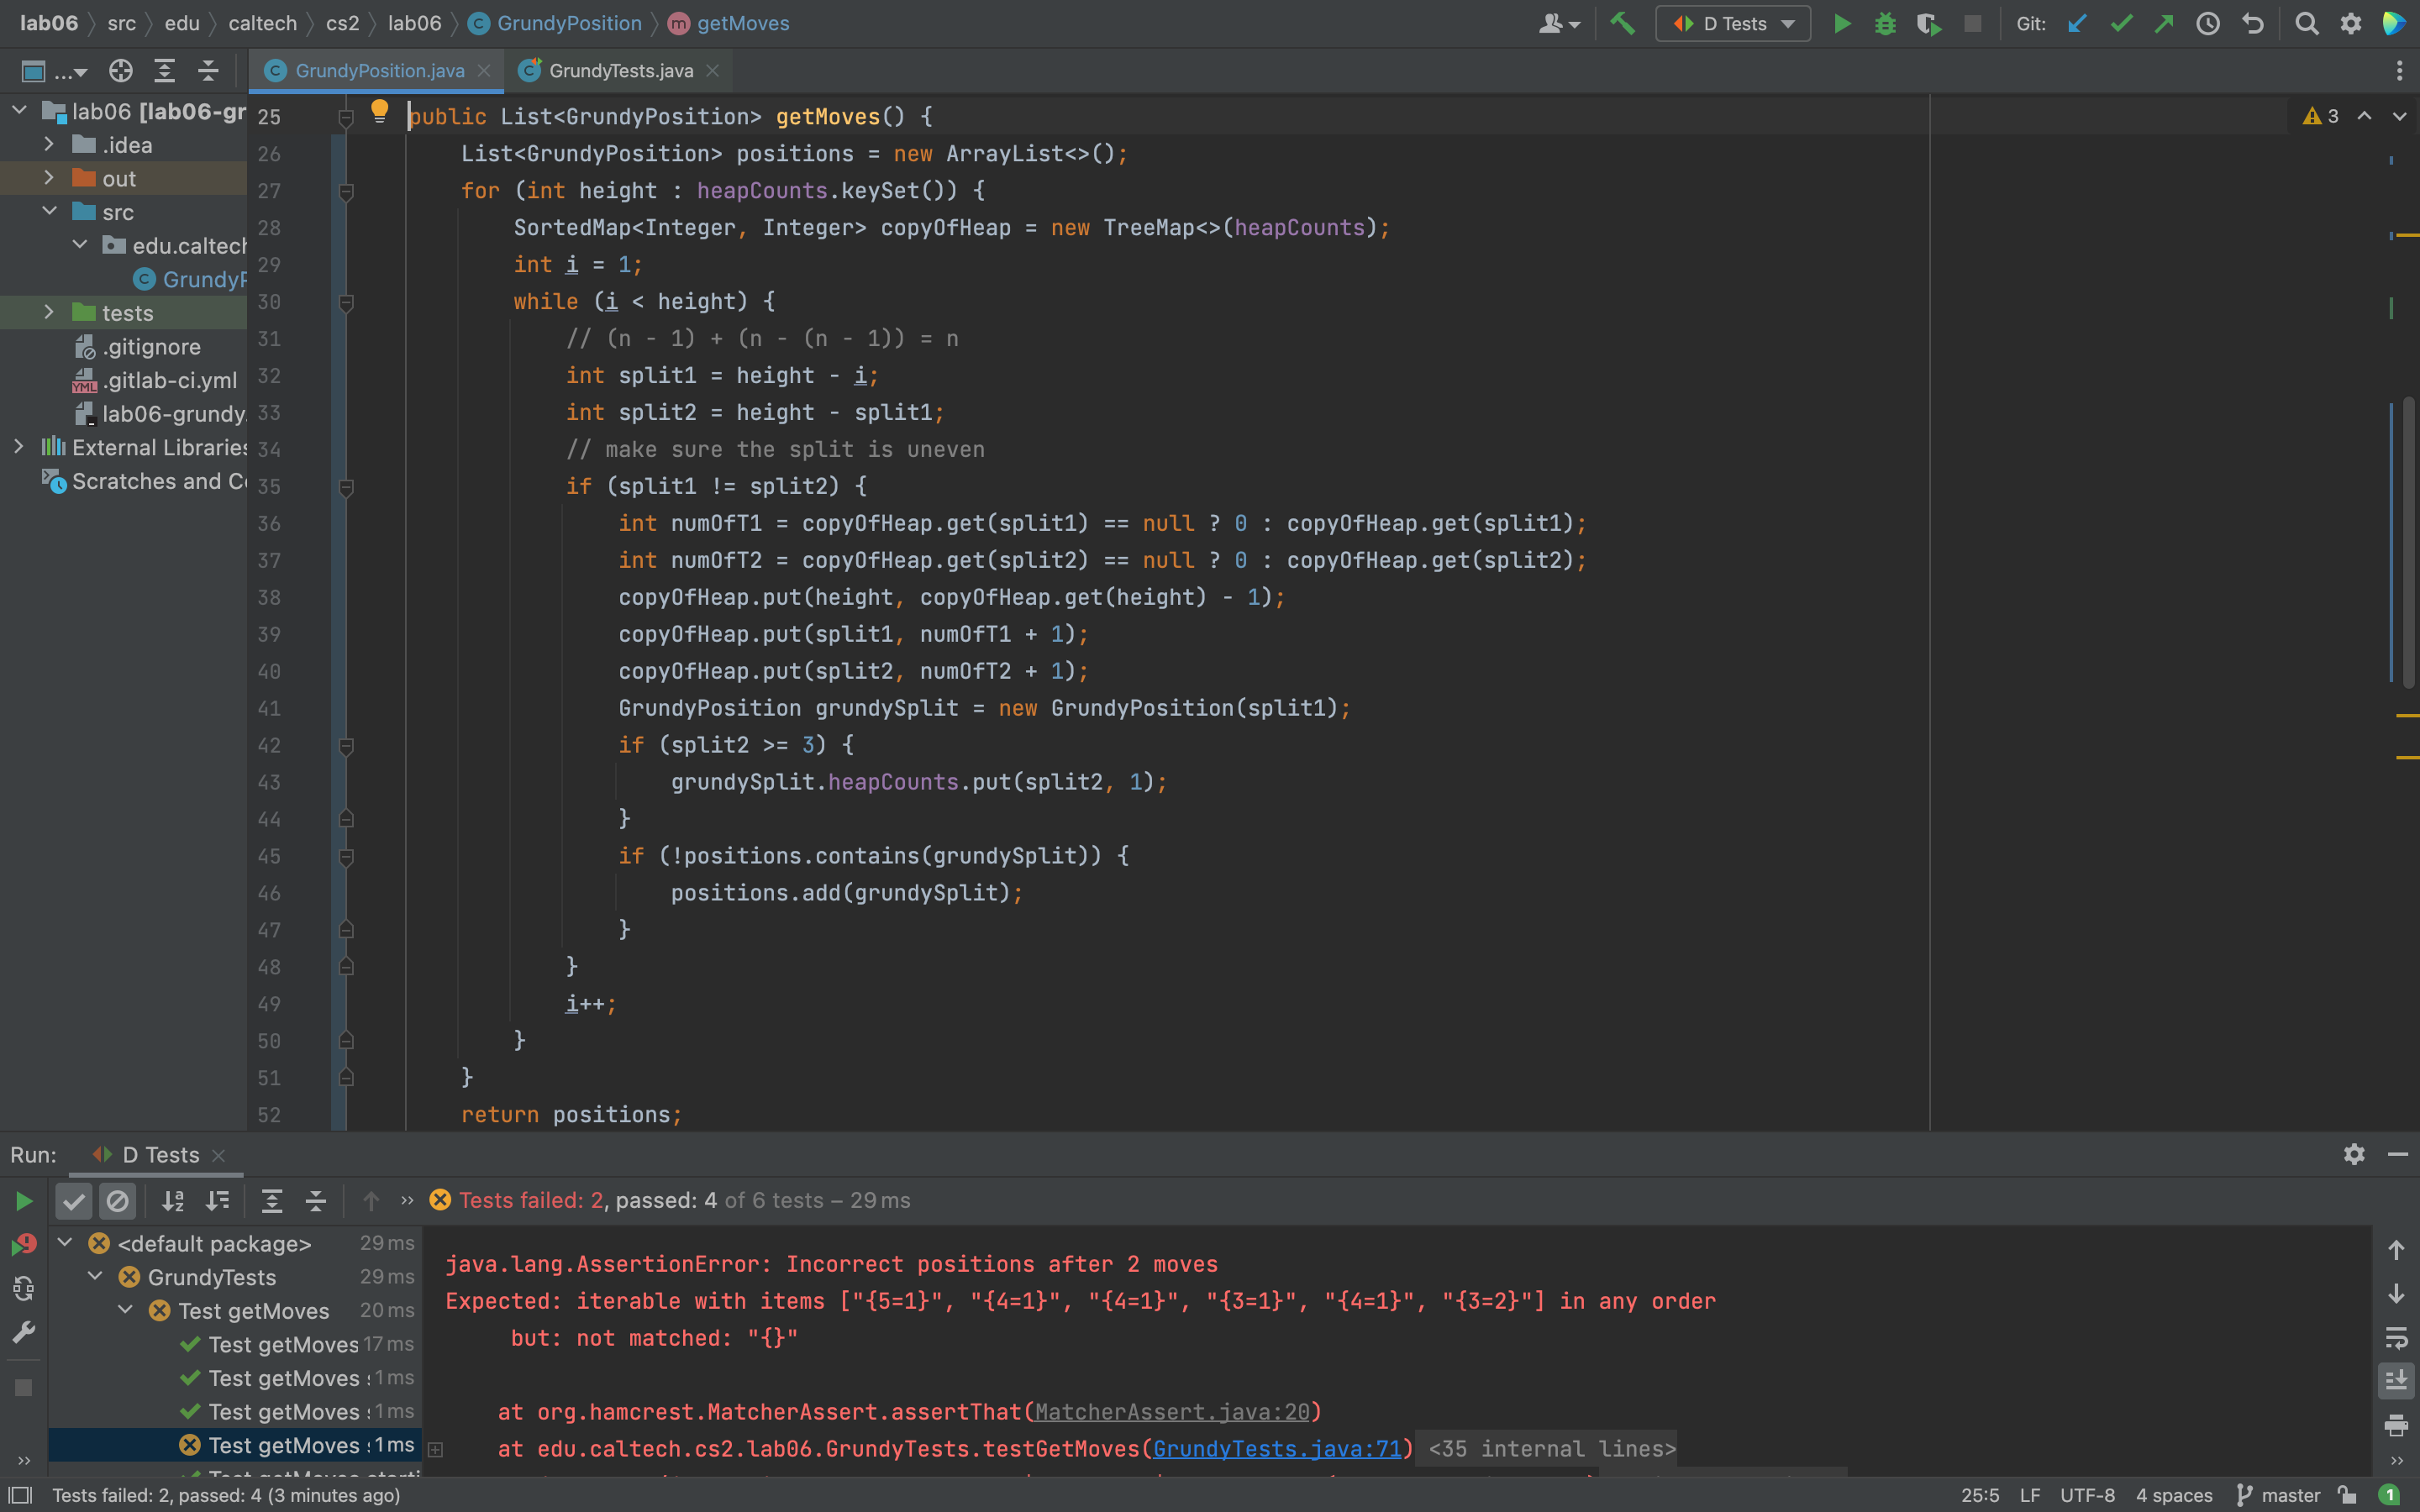
Task: Click the Build project hammer icon
Action: [1622, 23]
